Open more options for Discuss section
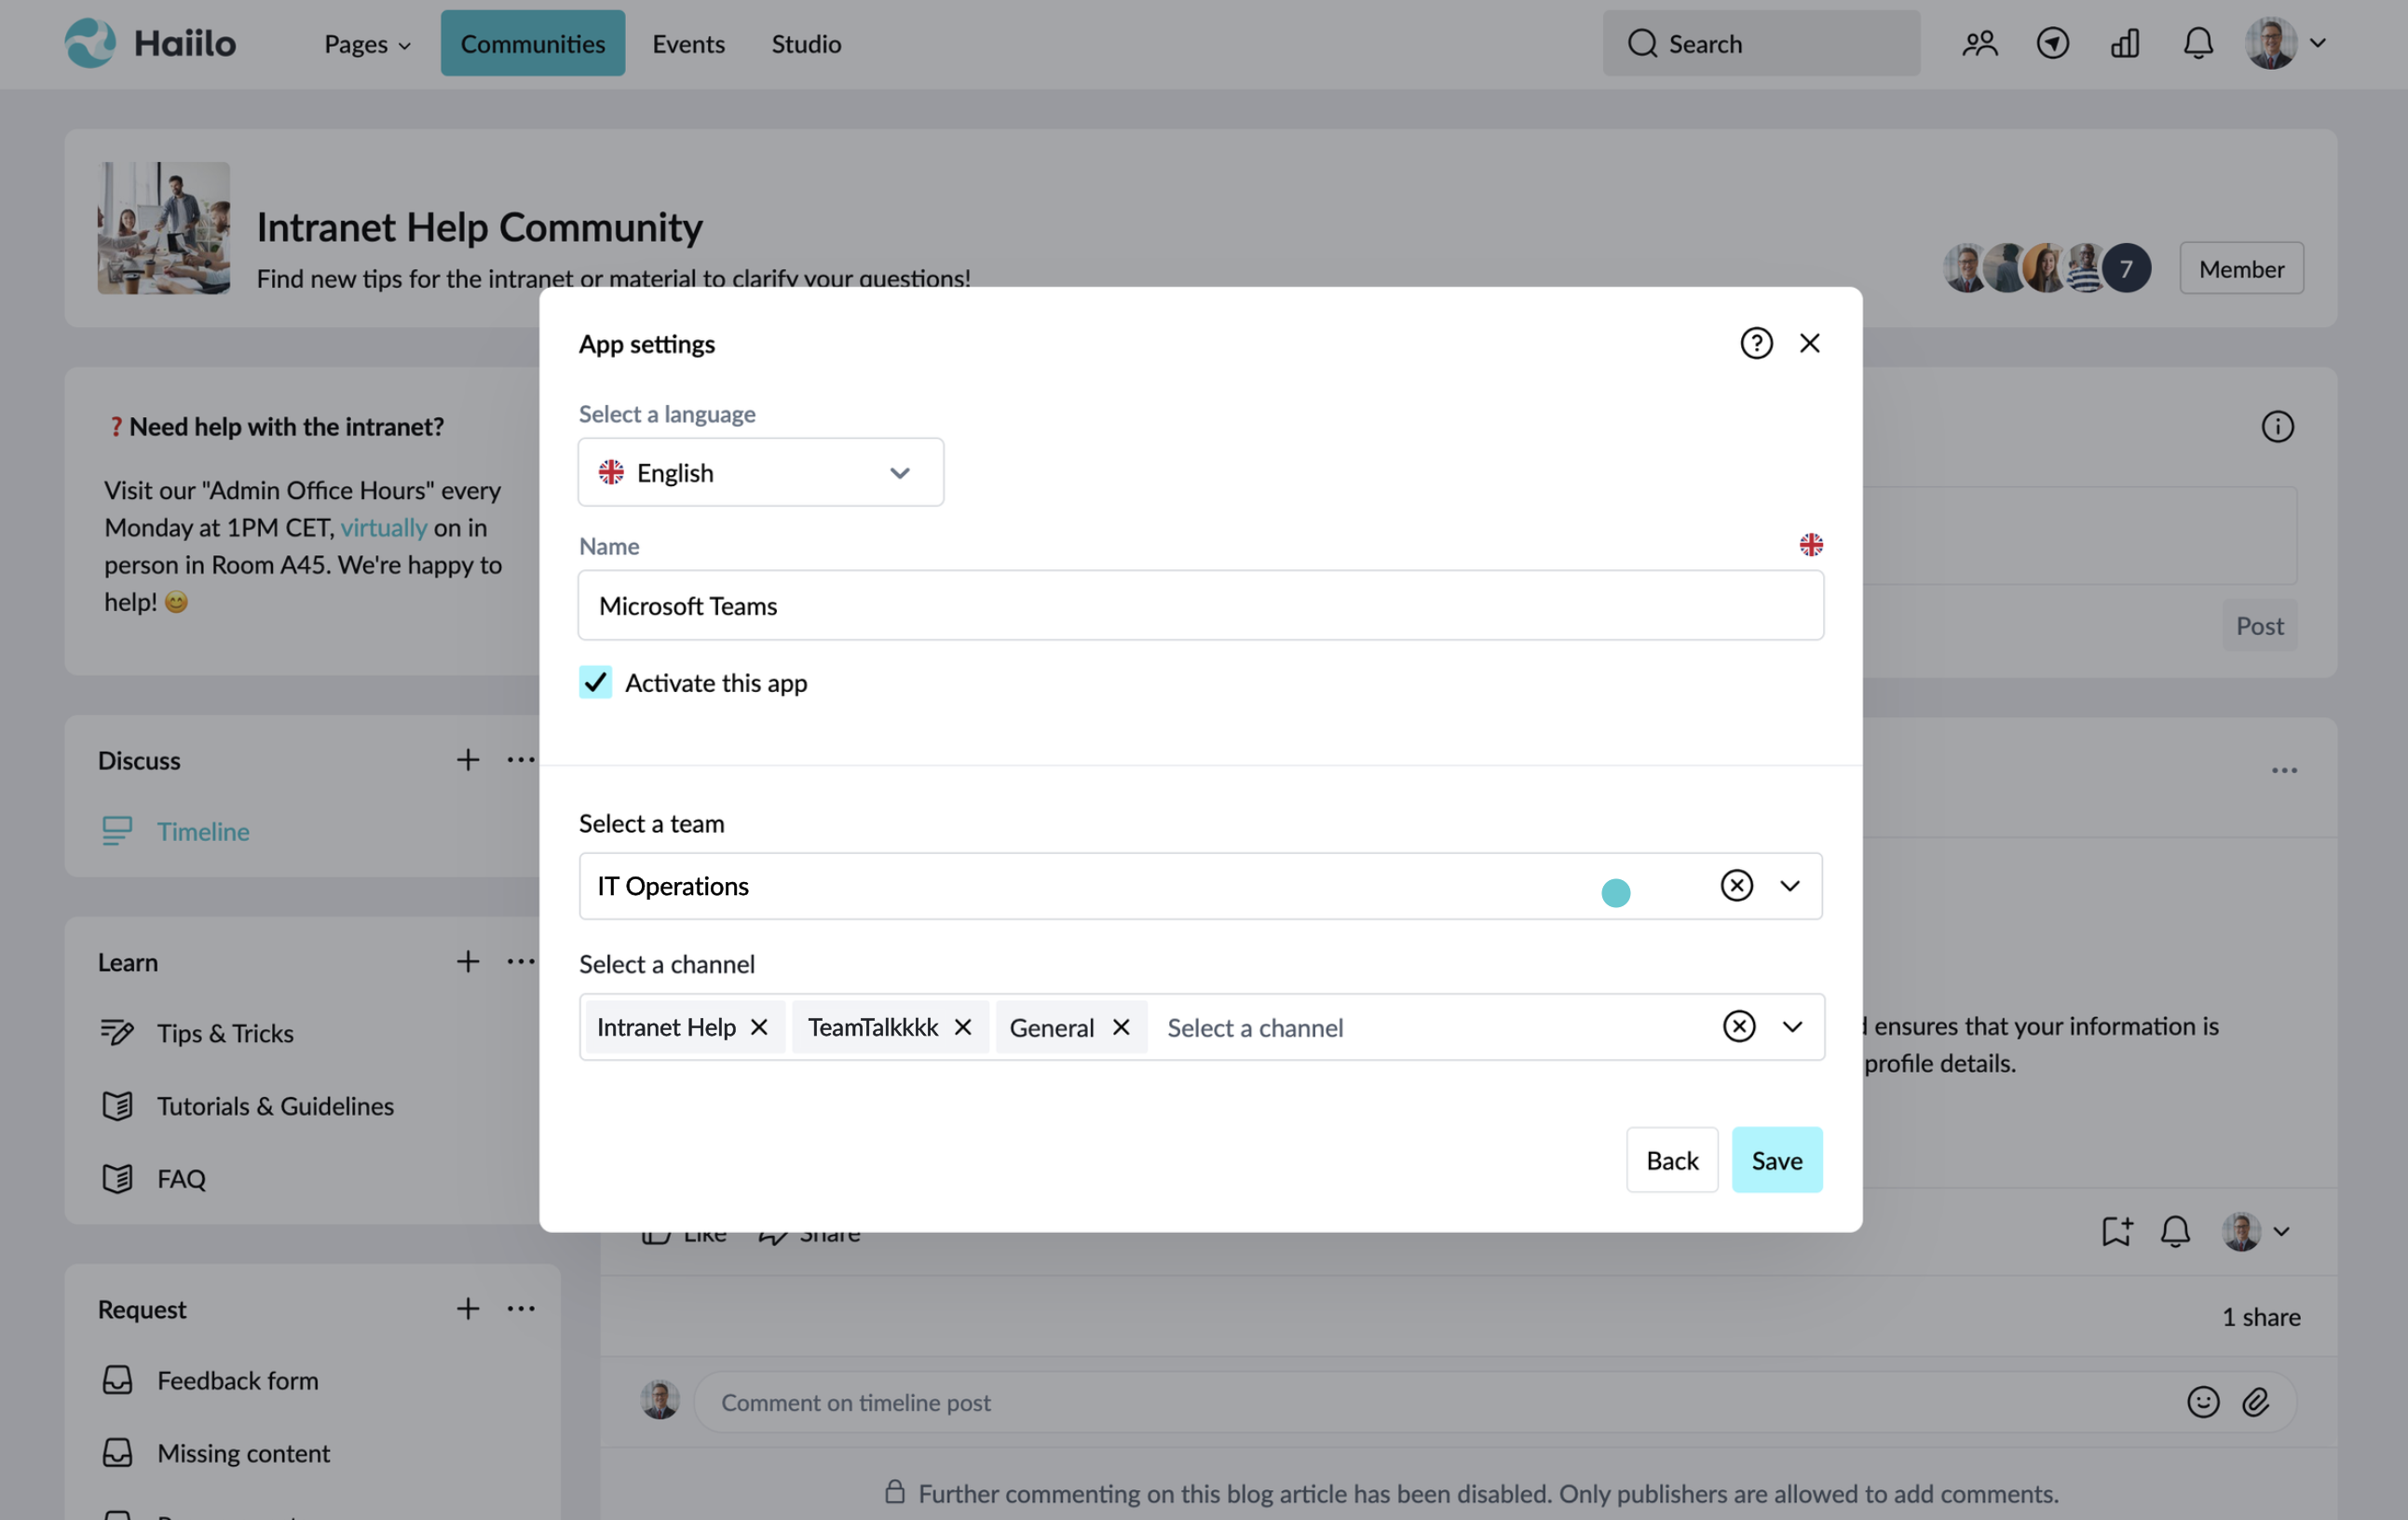2408x1520 pixels. click(x=521, y=760)
